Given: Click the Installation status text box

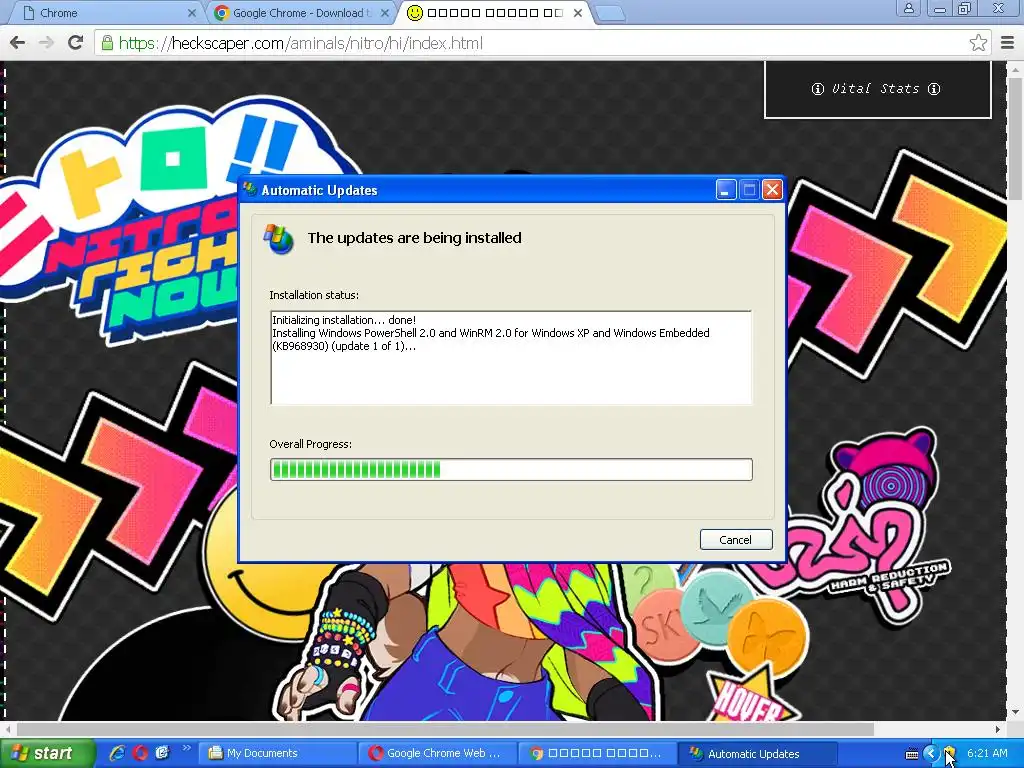Looking at the screenshot, I should 511,358.
